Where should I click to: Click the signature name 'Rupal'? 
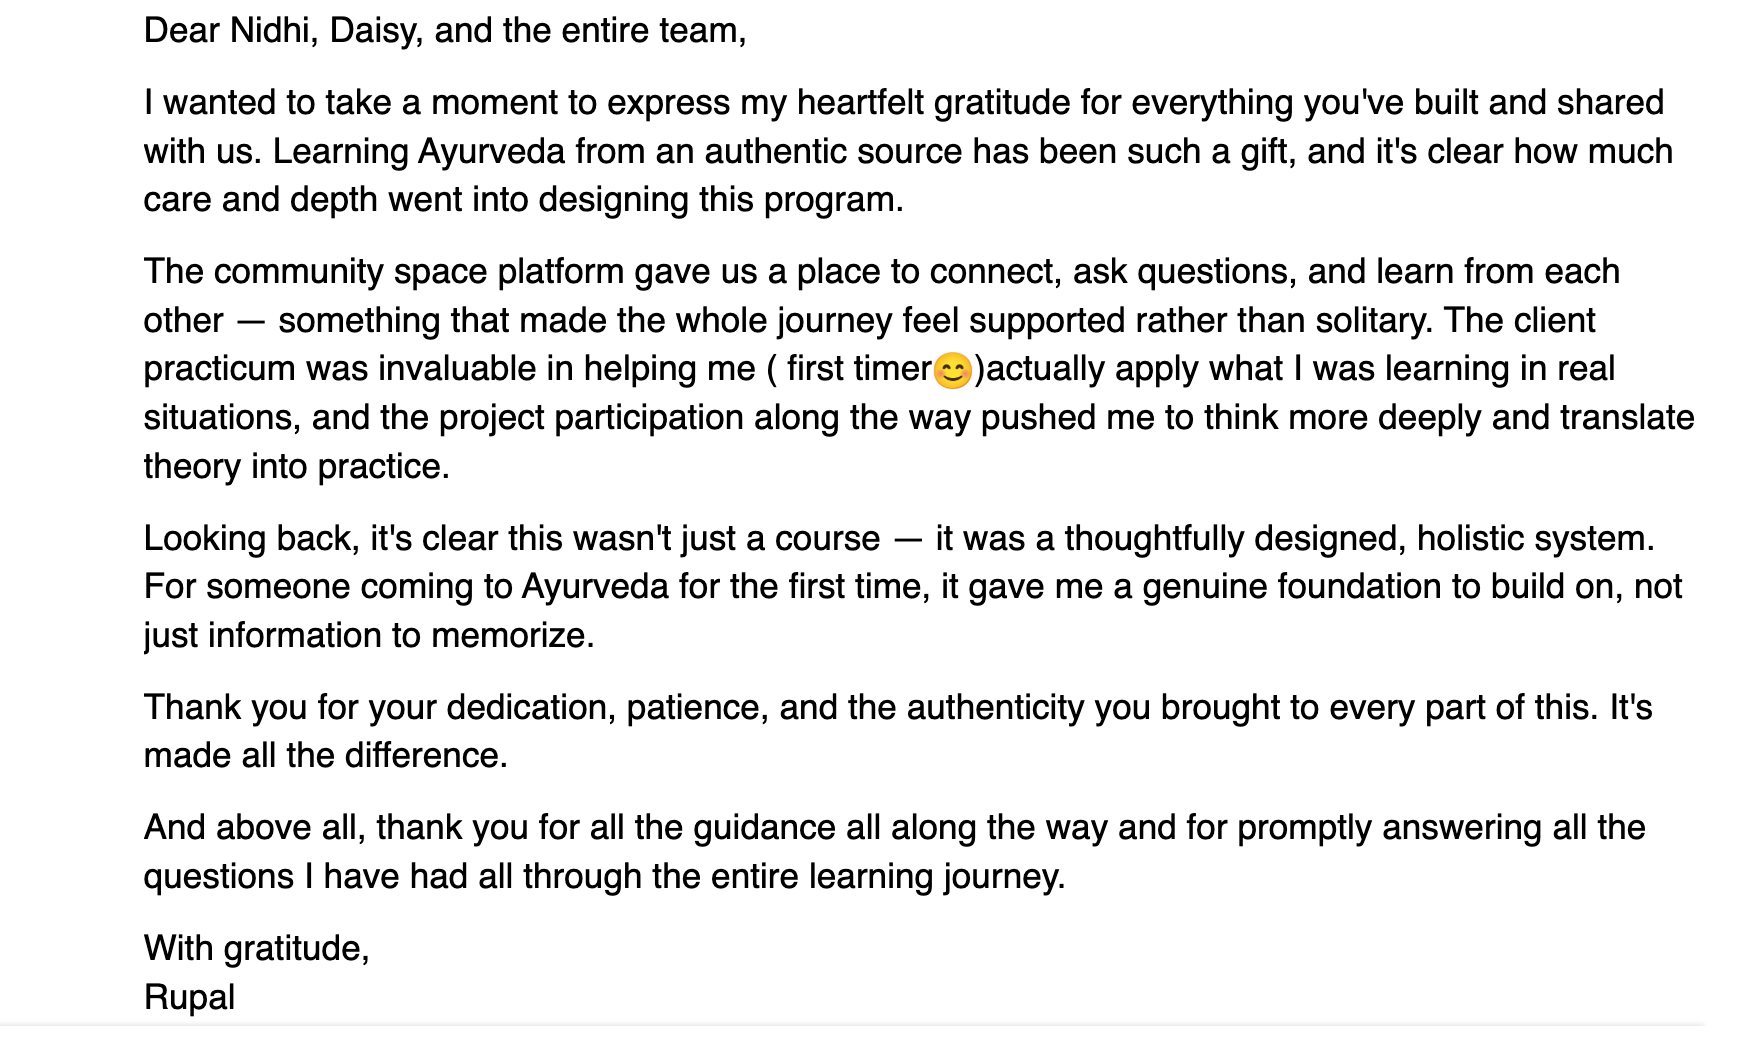coord(190,998)
